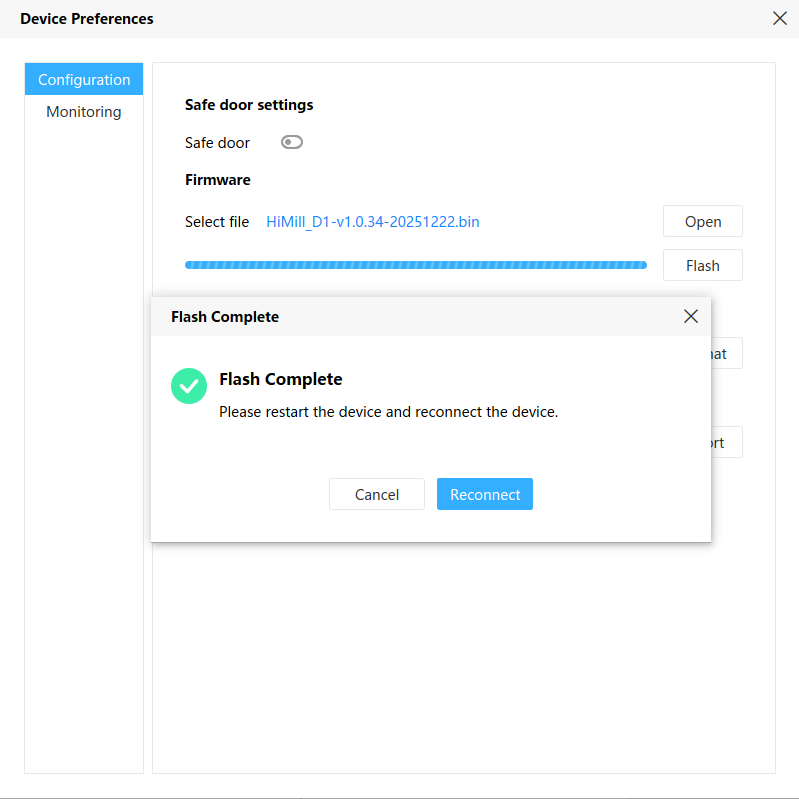This screenshot has width=799, height=799.
Task: Toggle the Safe door switch
Action: point(291,142)
